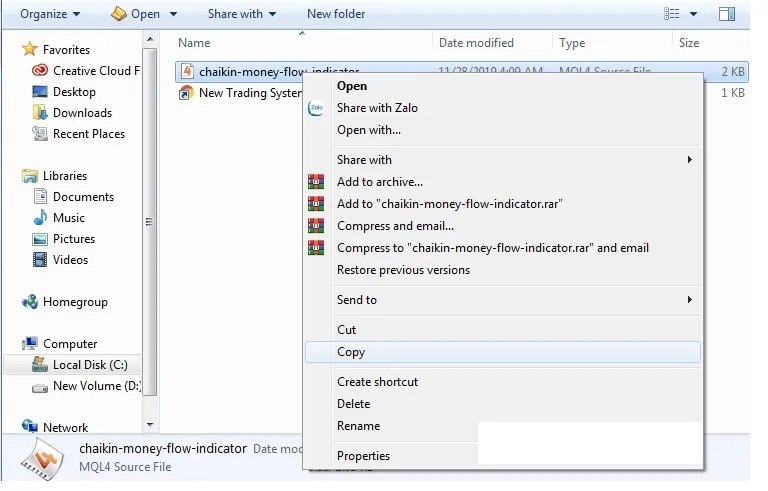768x491 pixels.
Task: Click the Downloads folder icon
Action: (x=40, y=113)
